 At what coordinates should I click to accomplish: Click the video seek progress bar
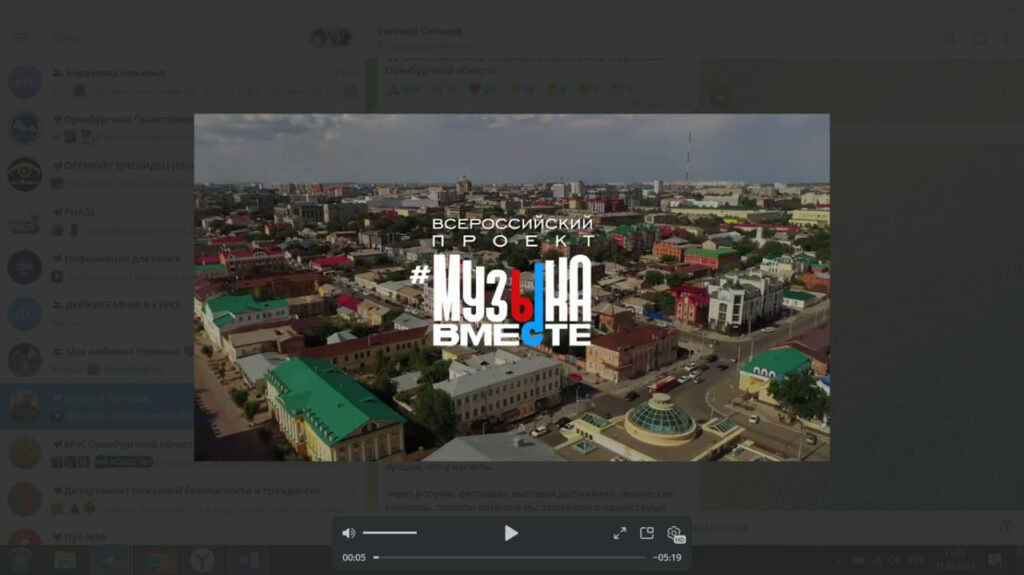pos(509,557)
